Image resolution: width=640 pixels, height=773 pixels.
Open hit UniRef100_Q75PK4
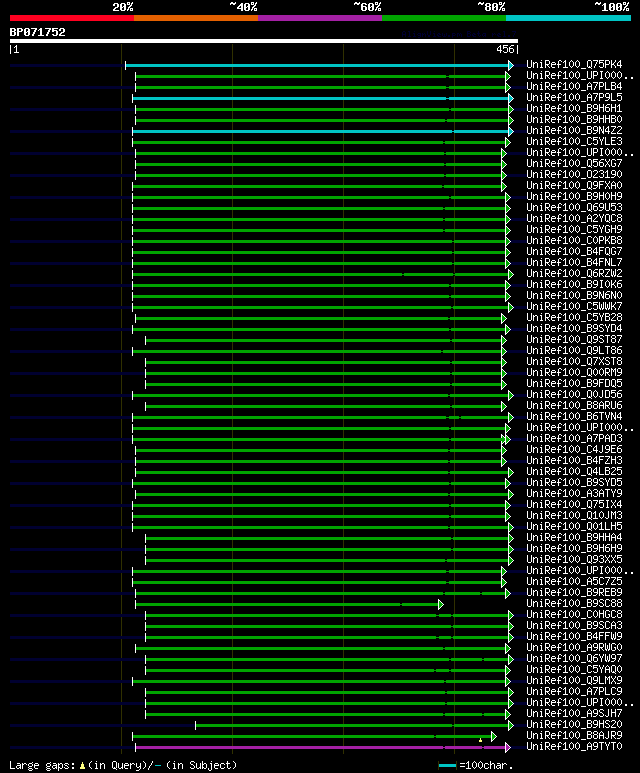click(x=574, y=65)
